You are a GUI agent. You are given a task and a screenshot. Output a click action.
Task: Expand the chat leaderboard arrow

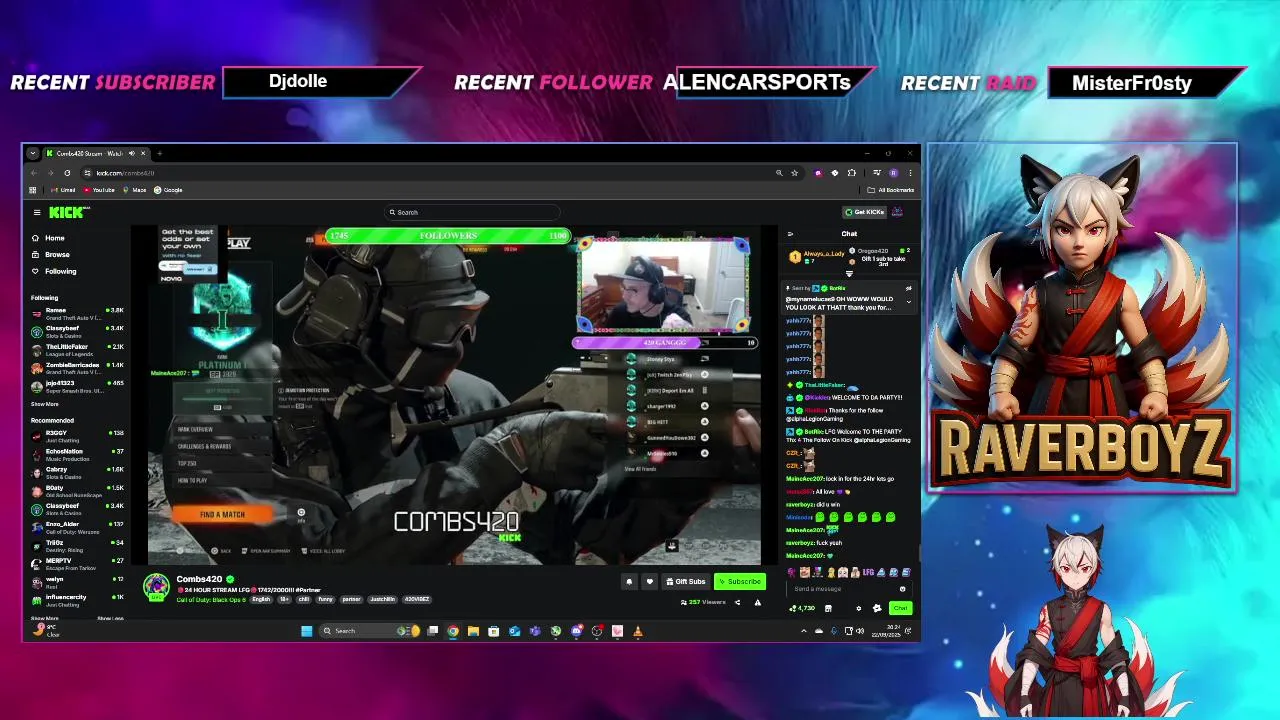(x=849, y=274)
